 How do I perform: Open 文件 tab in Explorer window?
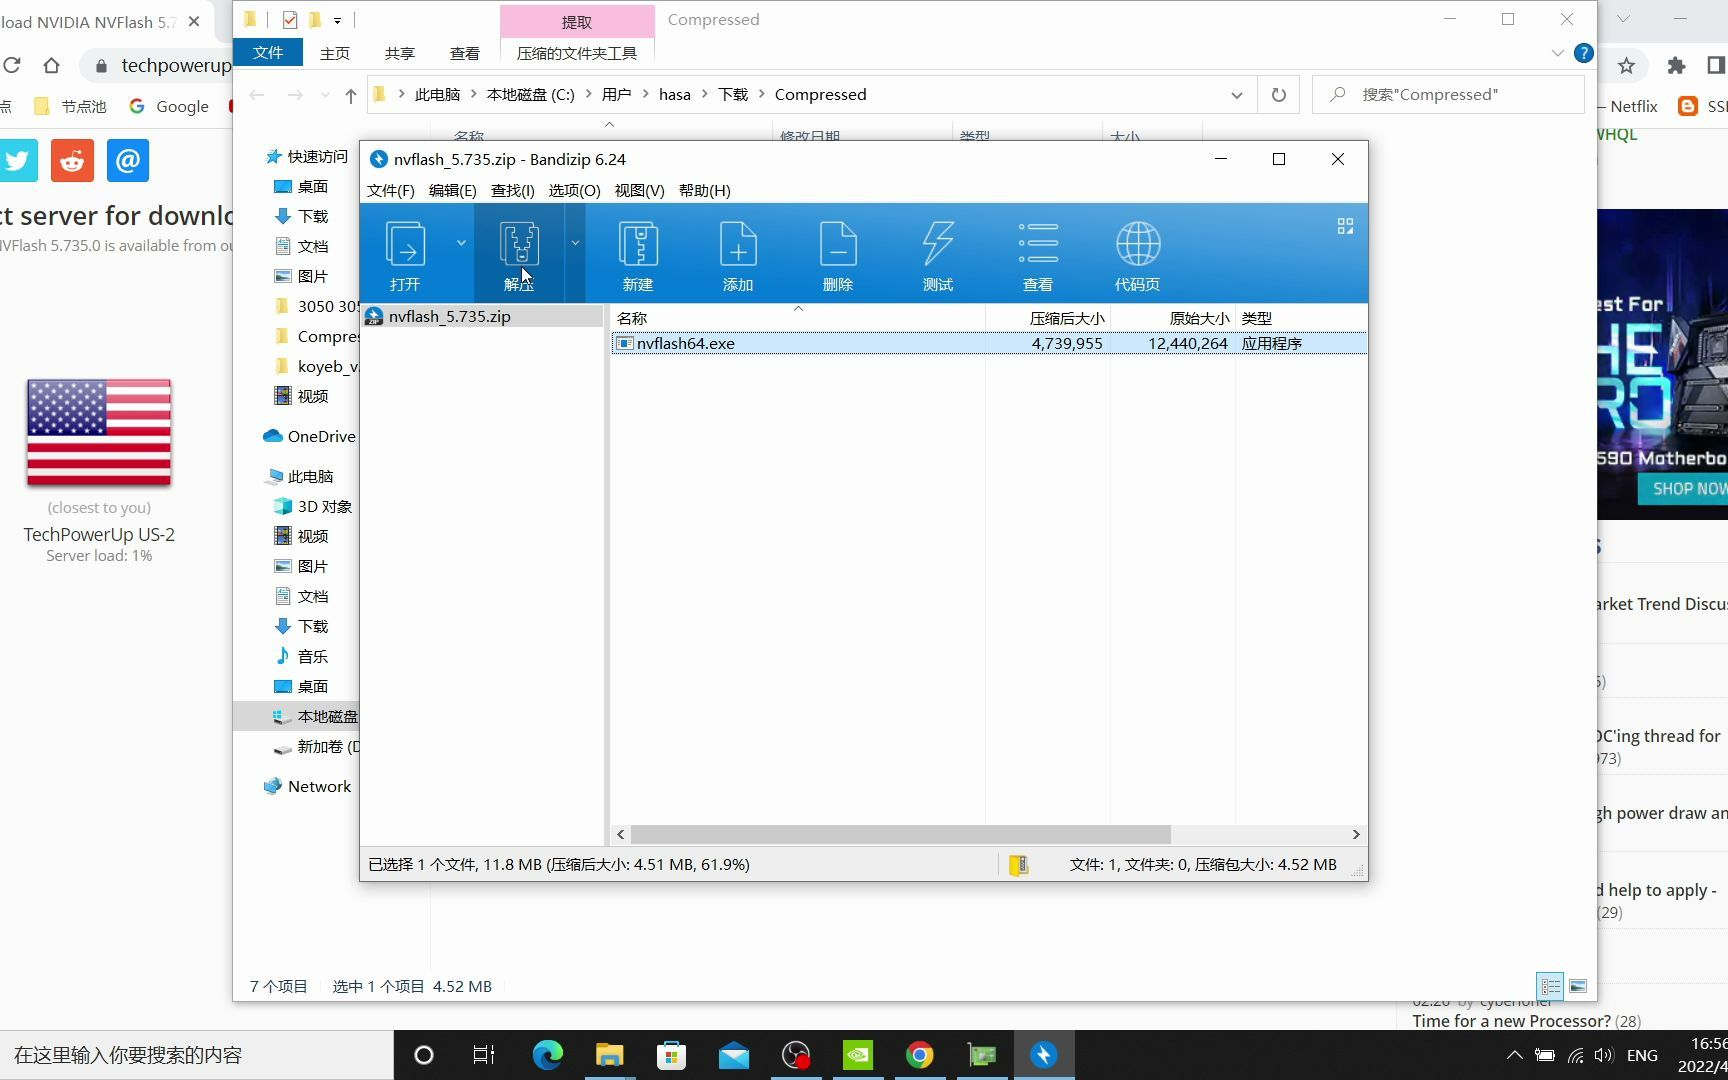point(268,53)
